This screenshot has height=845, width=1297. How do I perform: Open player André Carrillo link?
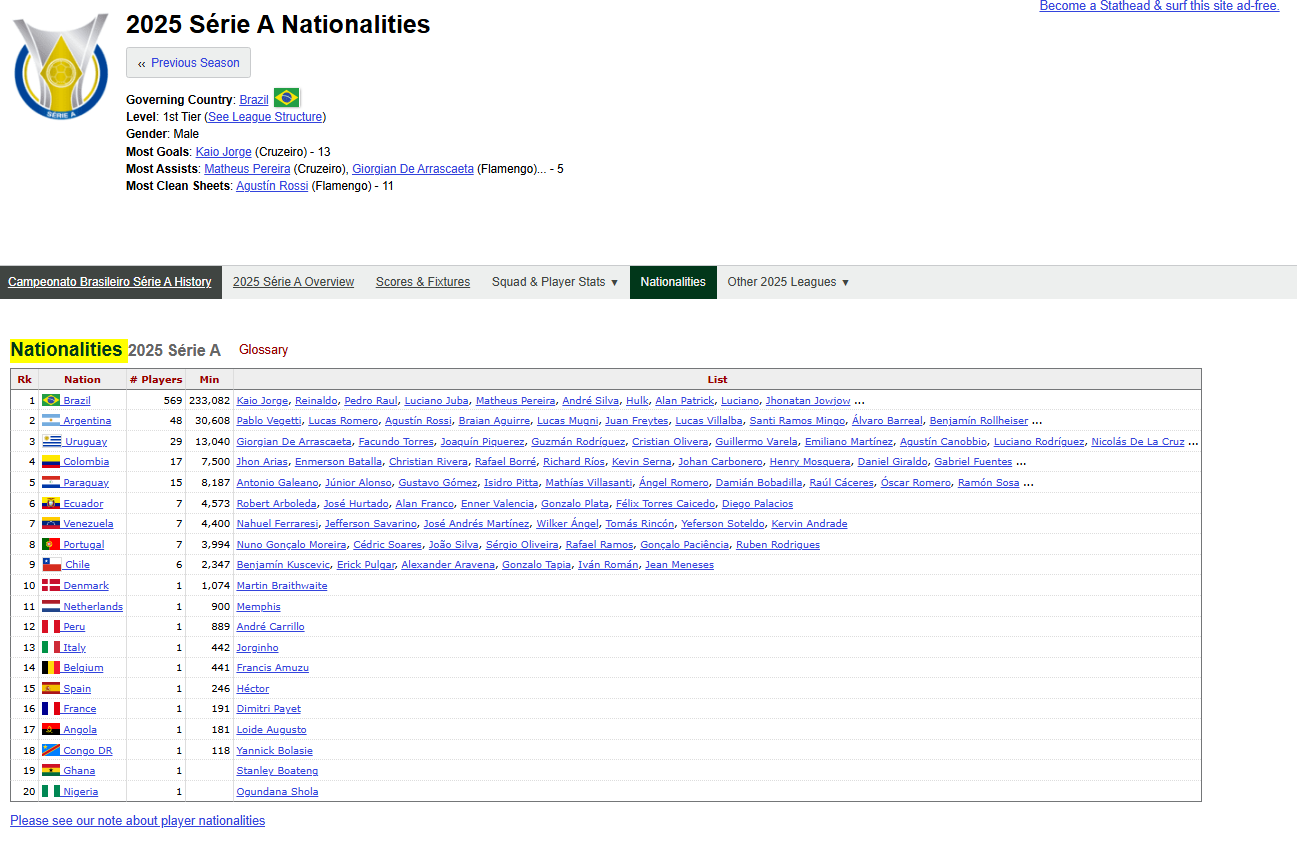point(270,626)
